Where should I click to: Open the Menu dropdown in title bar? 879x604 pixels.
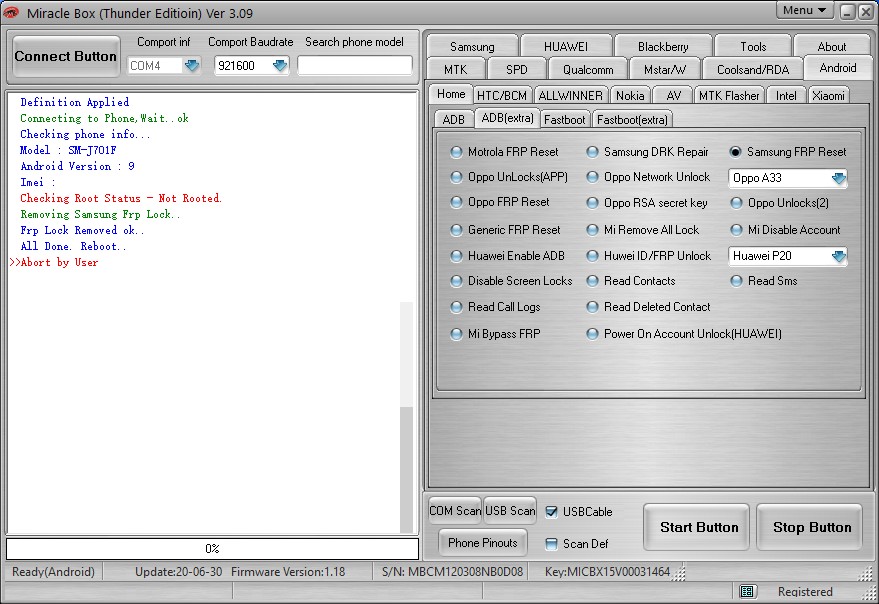click(804, 10)
